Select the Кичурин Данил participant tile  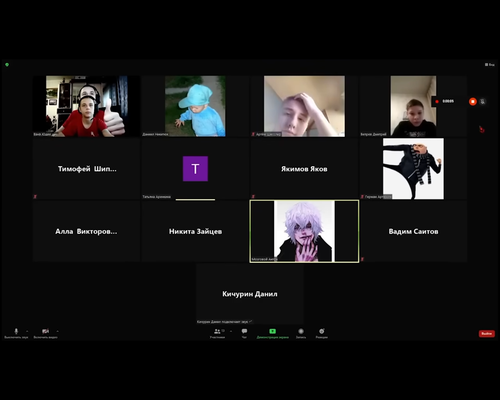click(x=250, y=294)
